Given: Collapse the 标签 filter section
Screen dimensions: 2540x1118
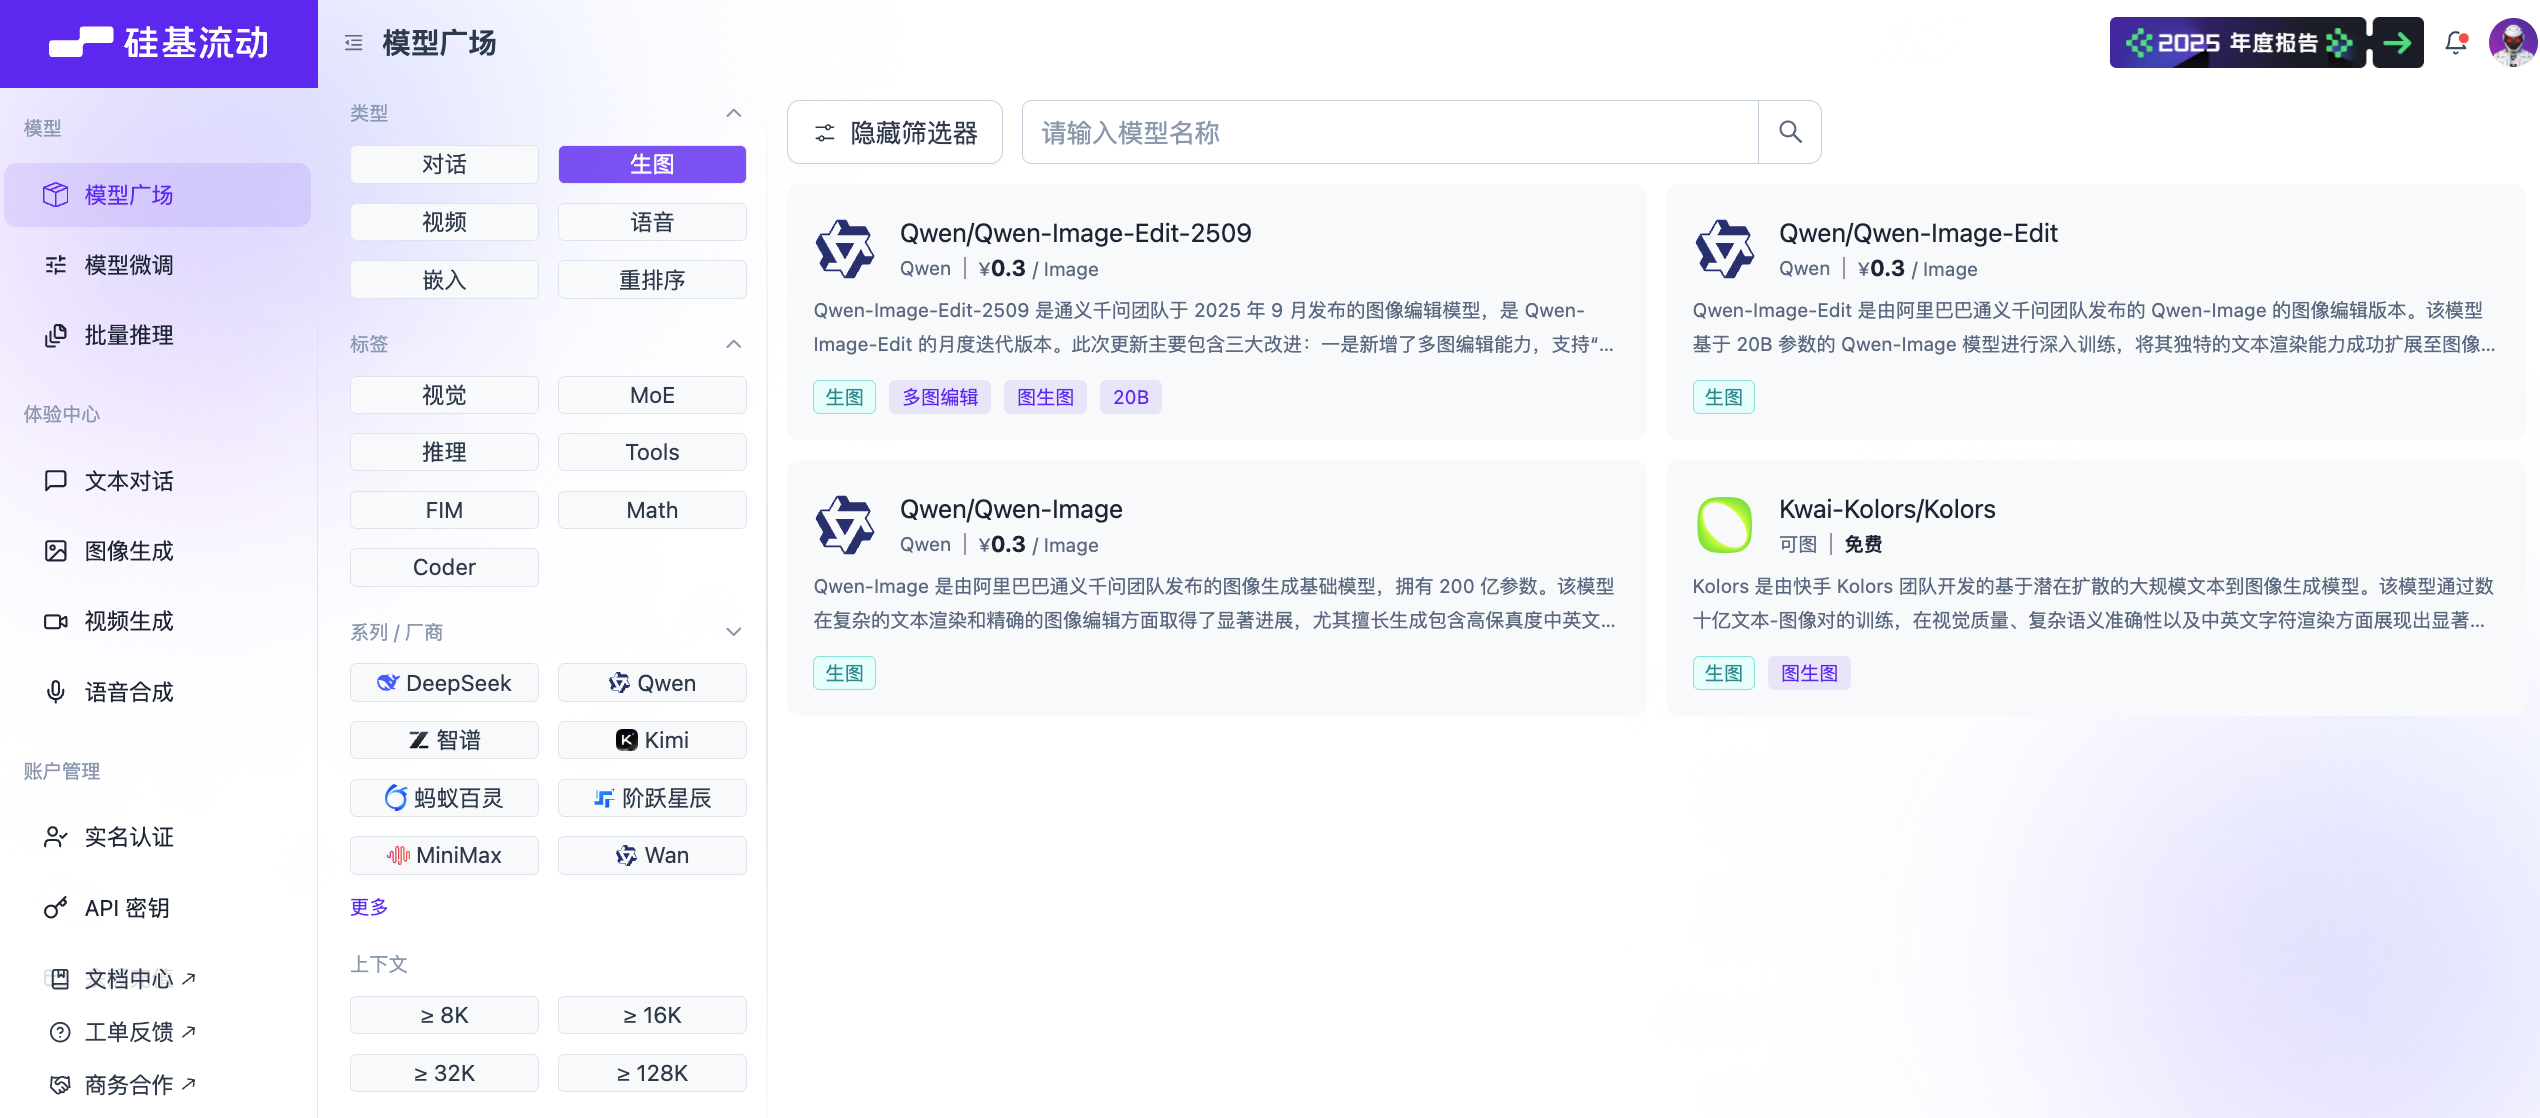Looking at the screenshot, I should [x=733, y=344].
